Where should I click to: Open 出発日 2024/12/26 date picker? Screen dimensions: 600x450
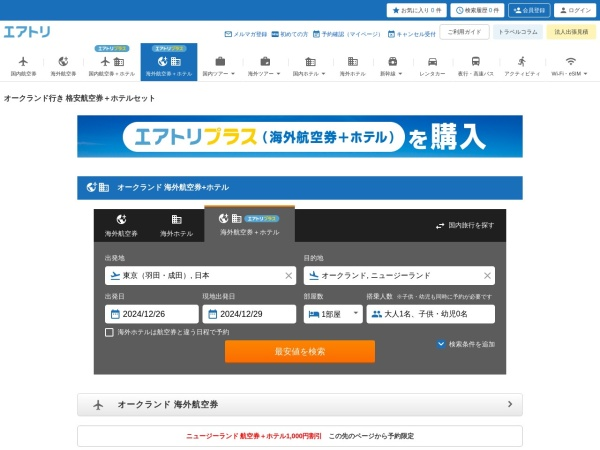pos(152,314)
